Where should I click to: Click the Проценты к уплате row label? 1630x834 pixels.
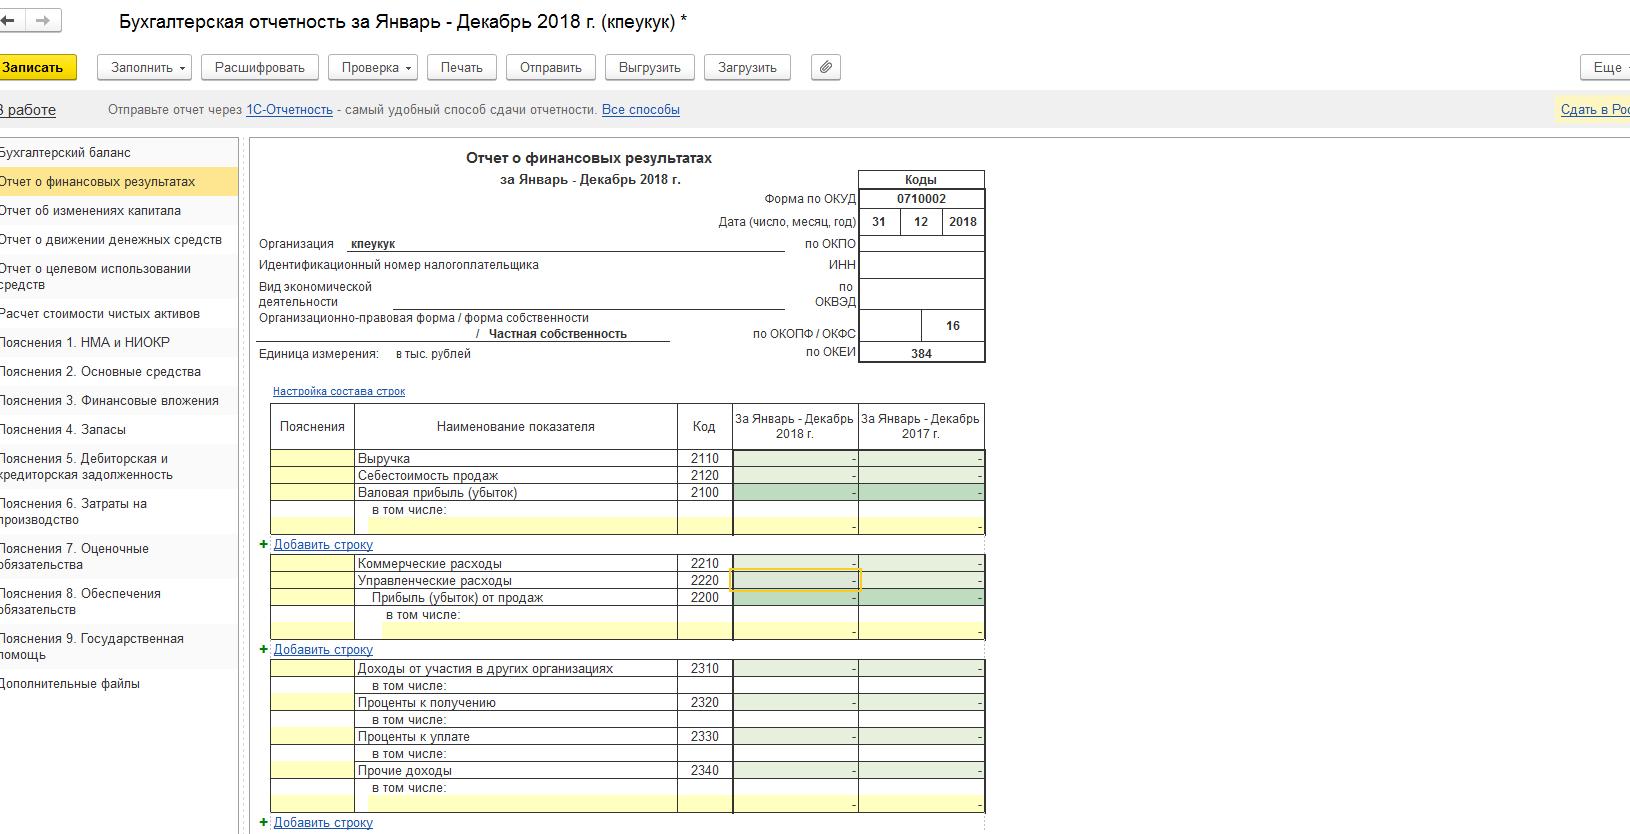414,737
